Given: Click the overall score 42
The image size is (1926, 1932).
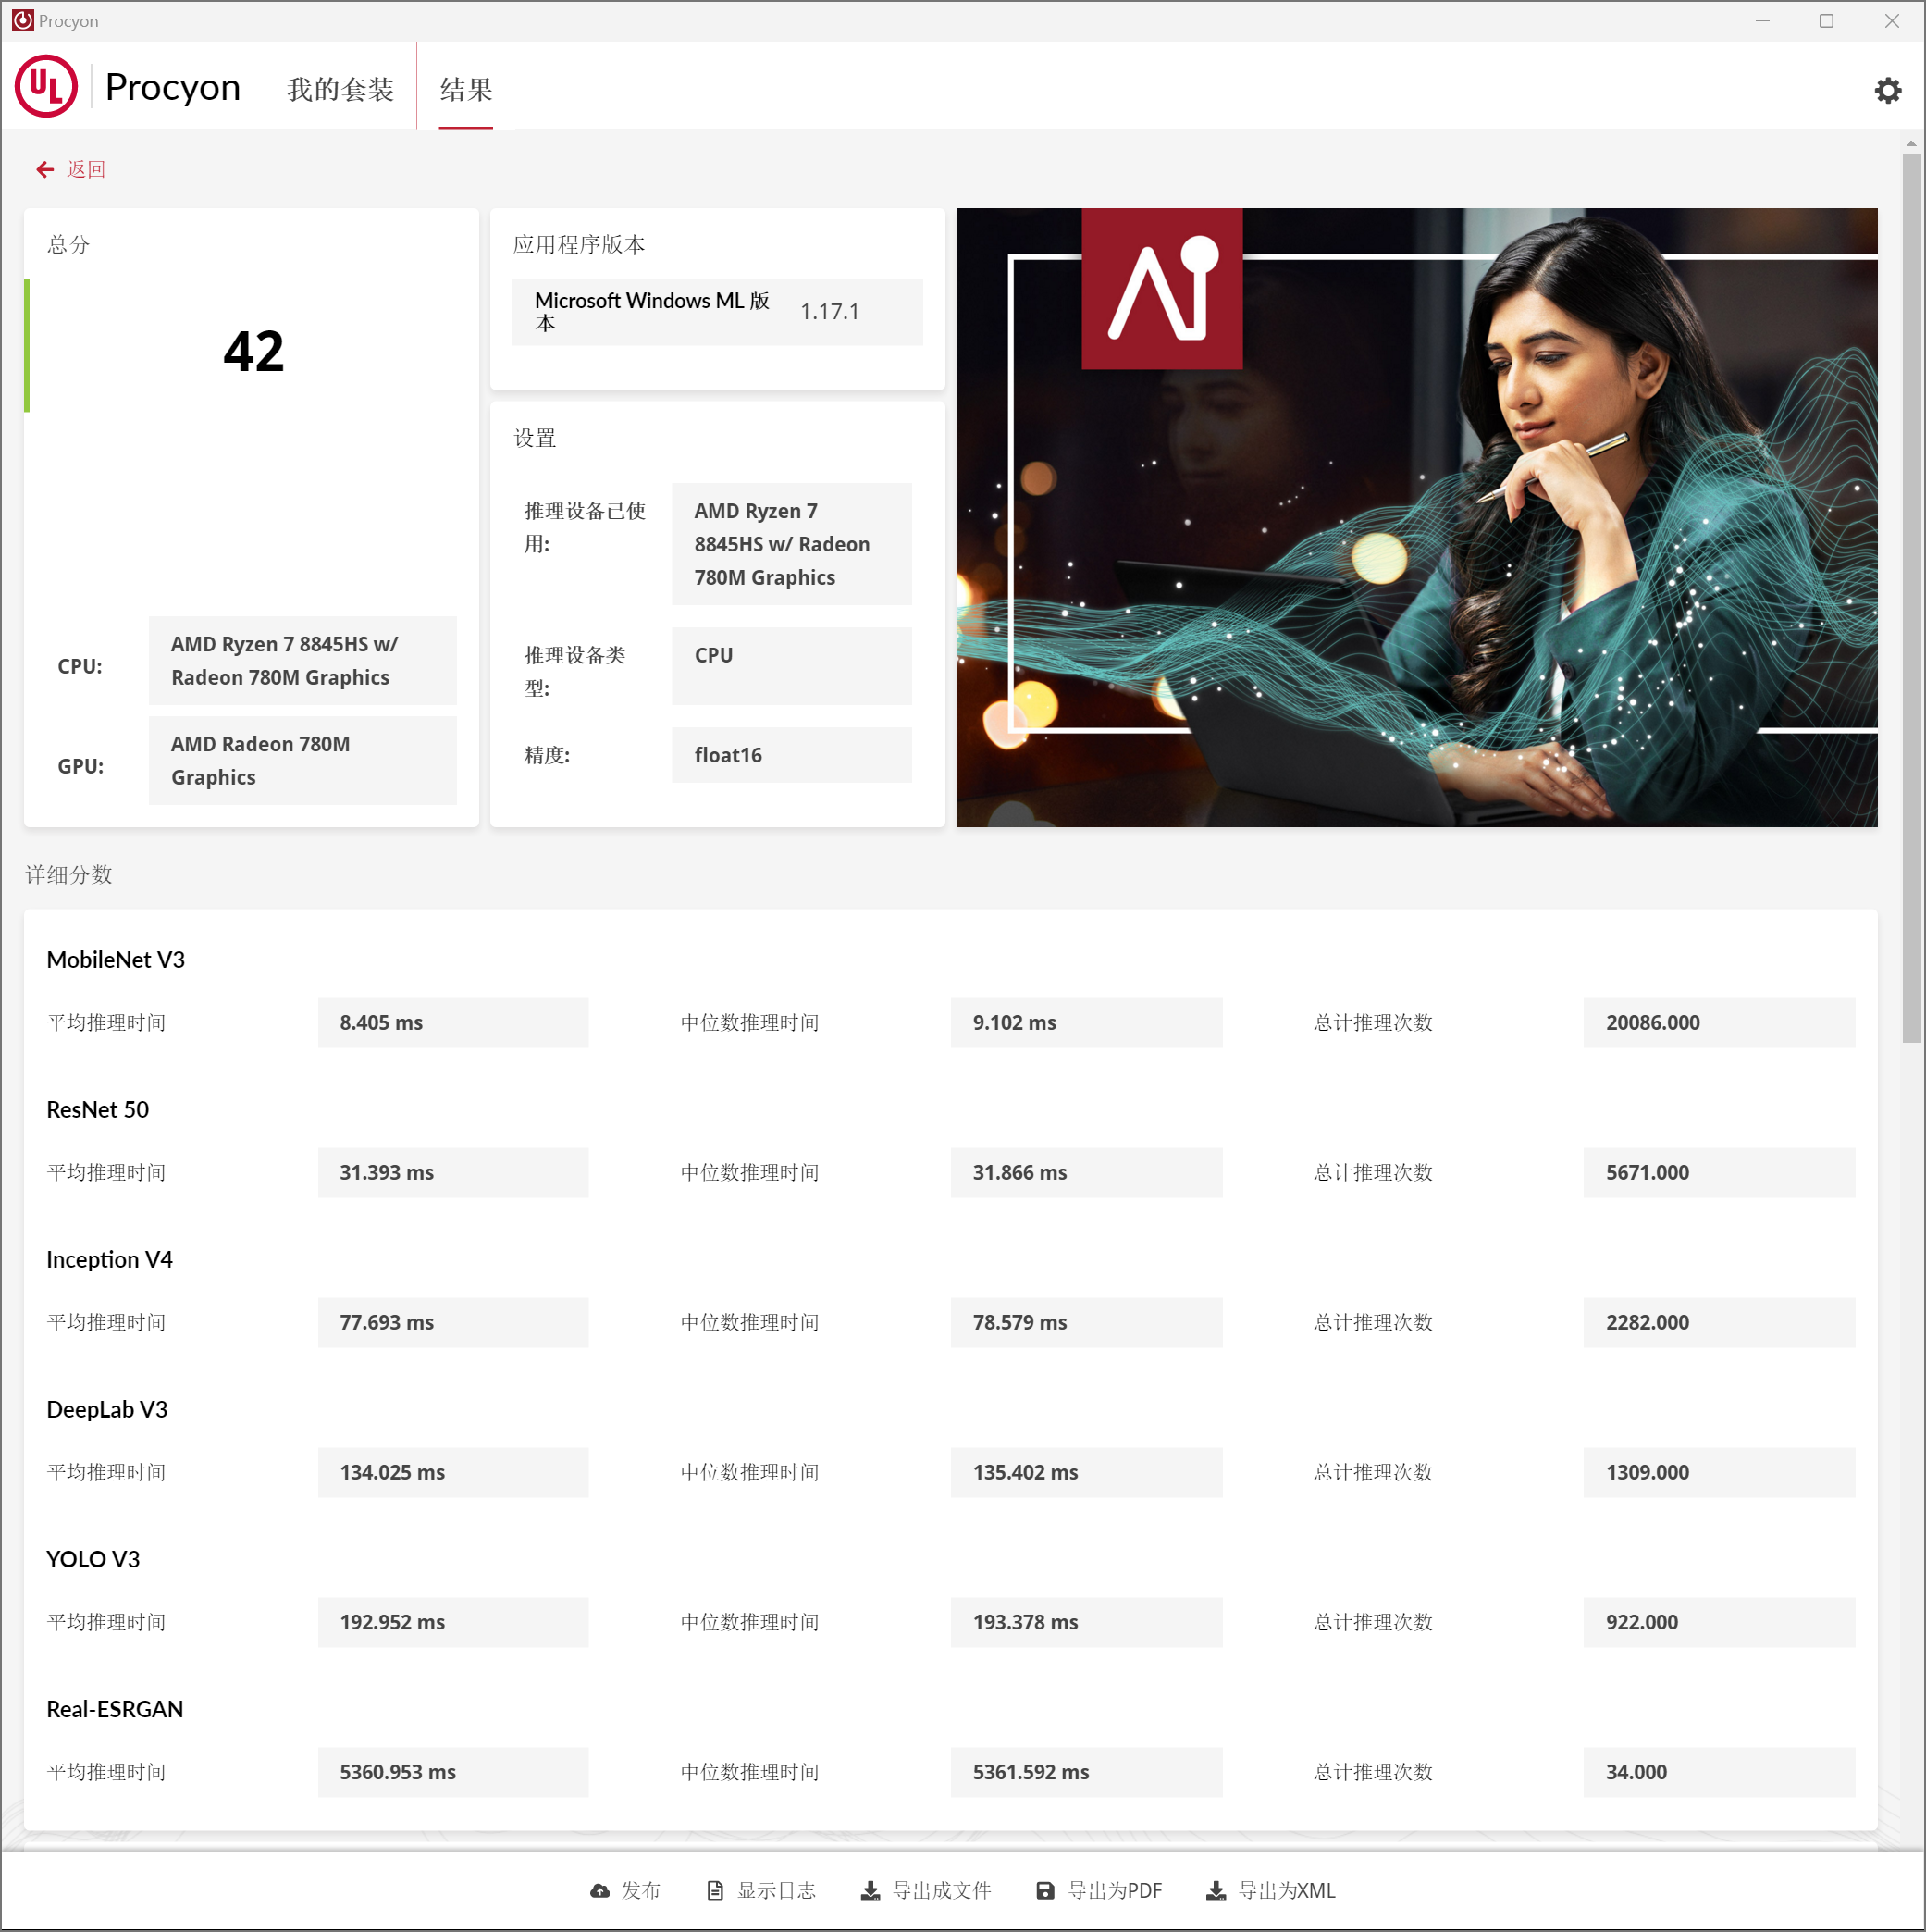Looking at the screenshot, I should 253,351.
